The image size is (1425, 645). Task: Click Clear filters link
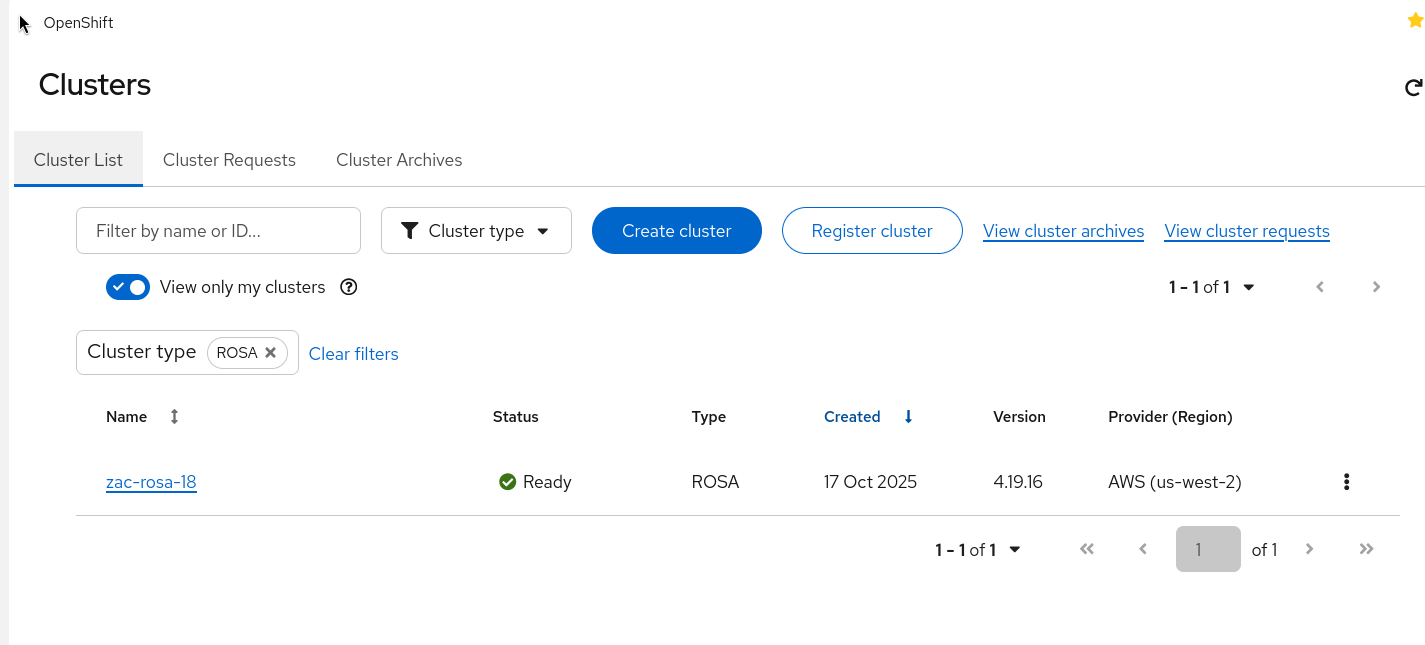[x=353, y=354]
